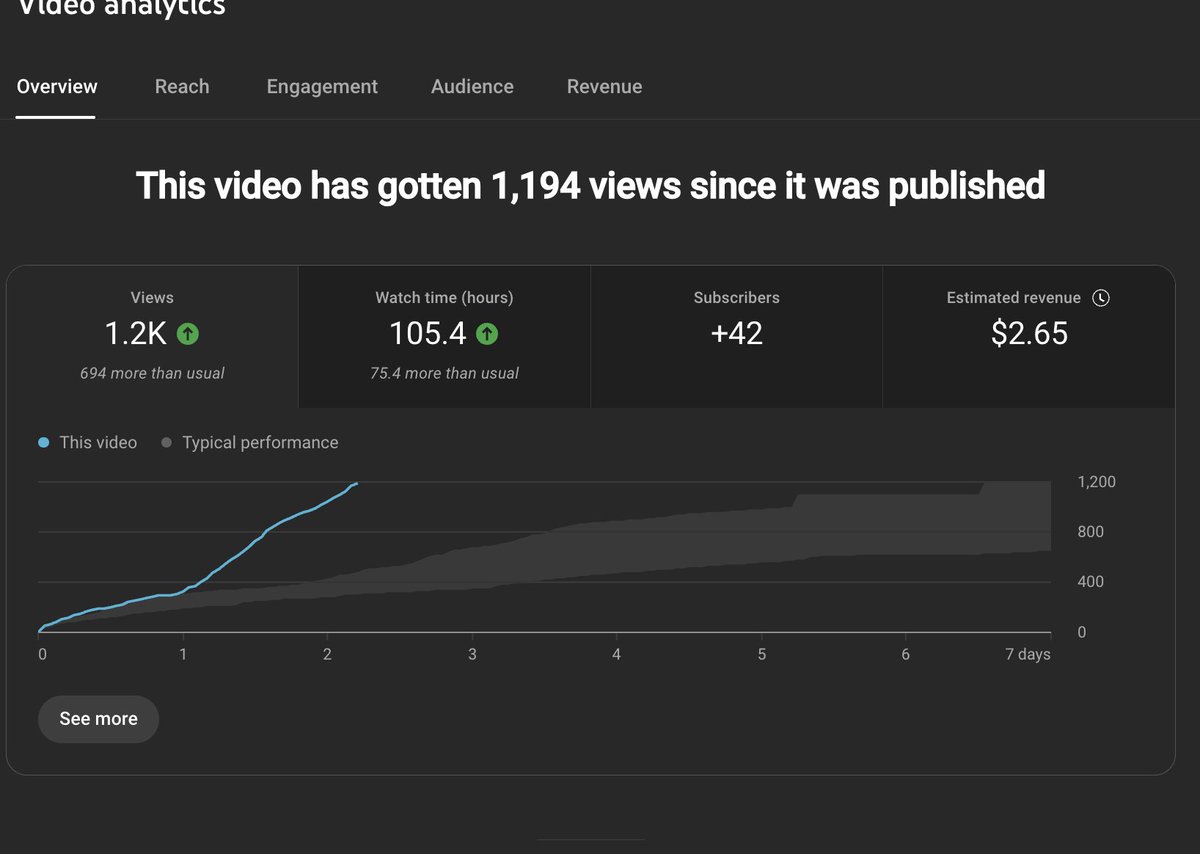Image resolution: width=1200 pixels, height=854 pixels.
Task: Click the clock icon next to Estimated revenue
Action: click(x=1101, y=298)
